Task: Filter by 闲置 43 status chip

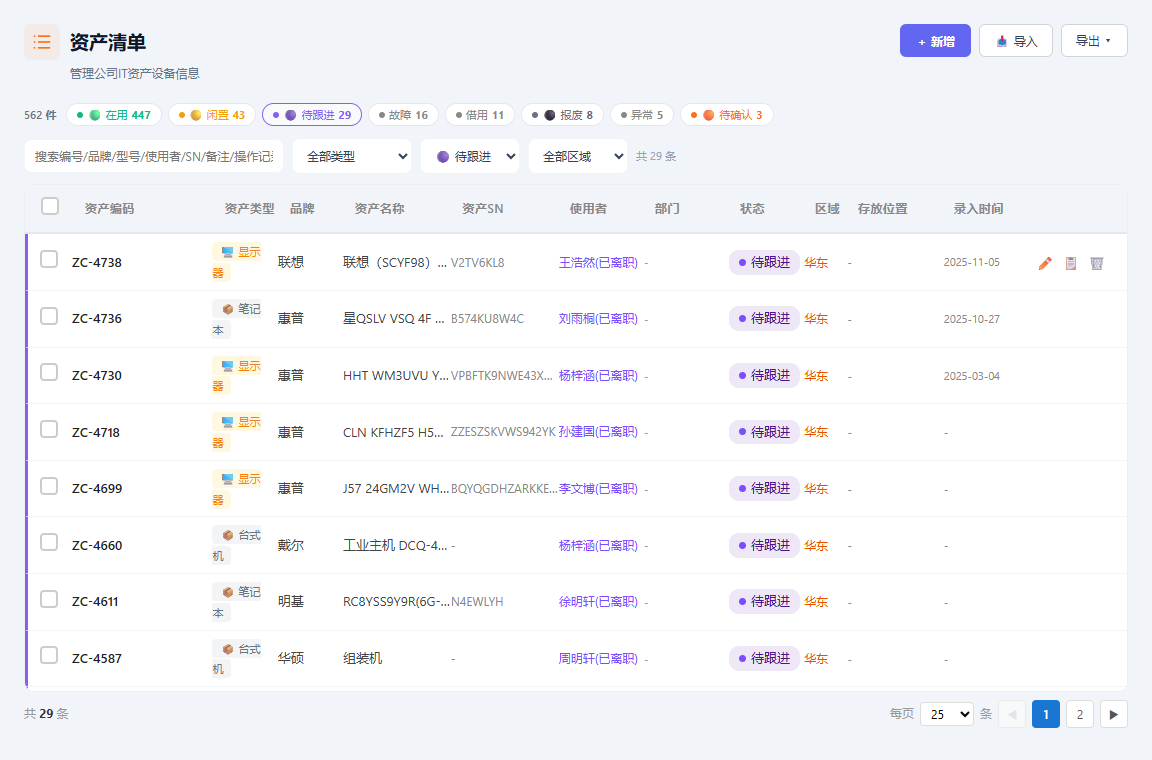Action: 212,115
